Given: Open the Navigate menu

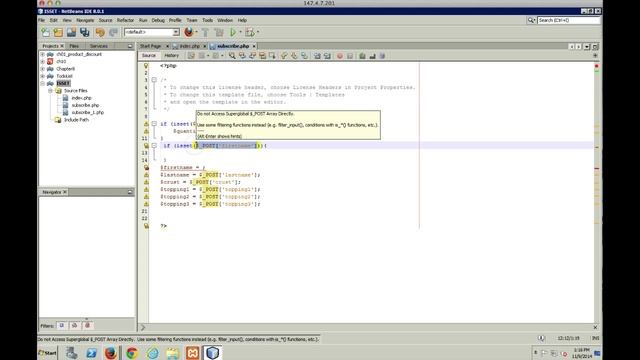Looking at the screenshot, I should point(85,20).
